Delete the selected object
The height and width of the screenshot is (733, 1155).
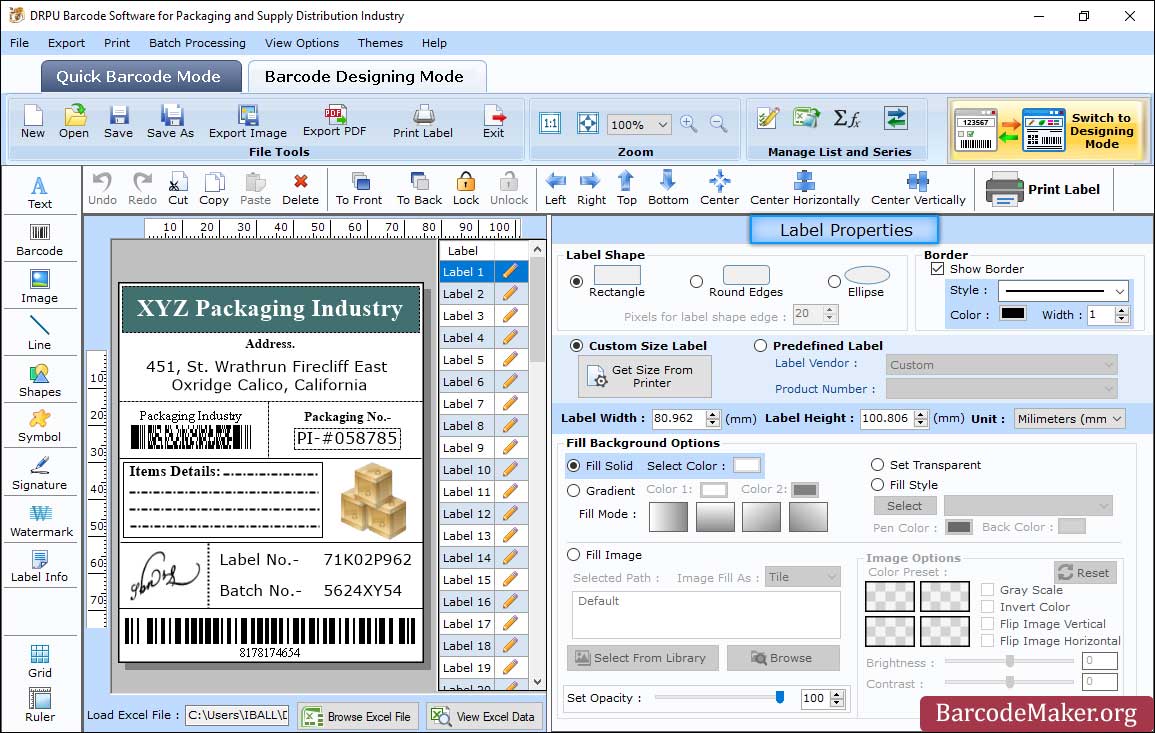pos(301,189)
